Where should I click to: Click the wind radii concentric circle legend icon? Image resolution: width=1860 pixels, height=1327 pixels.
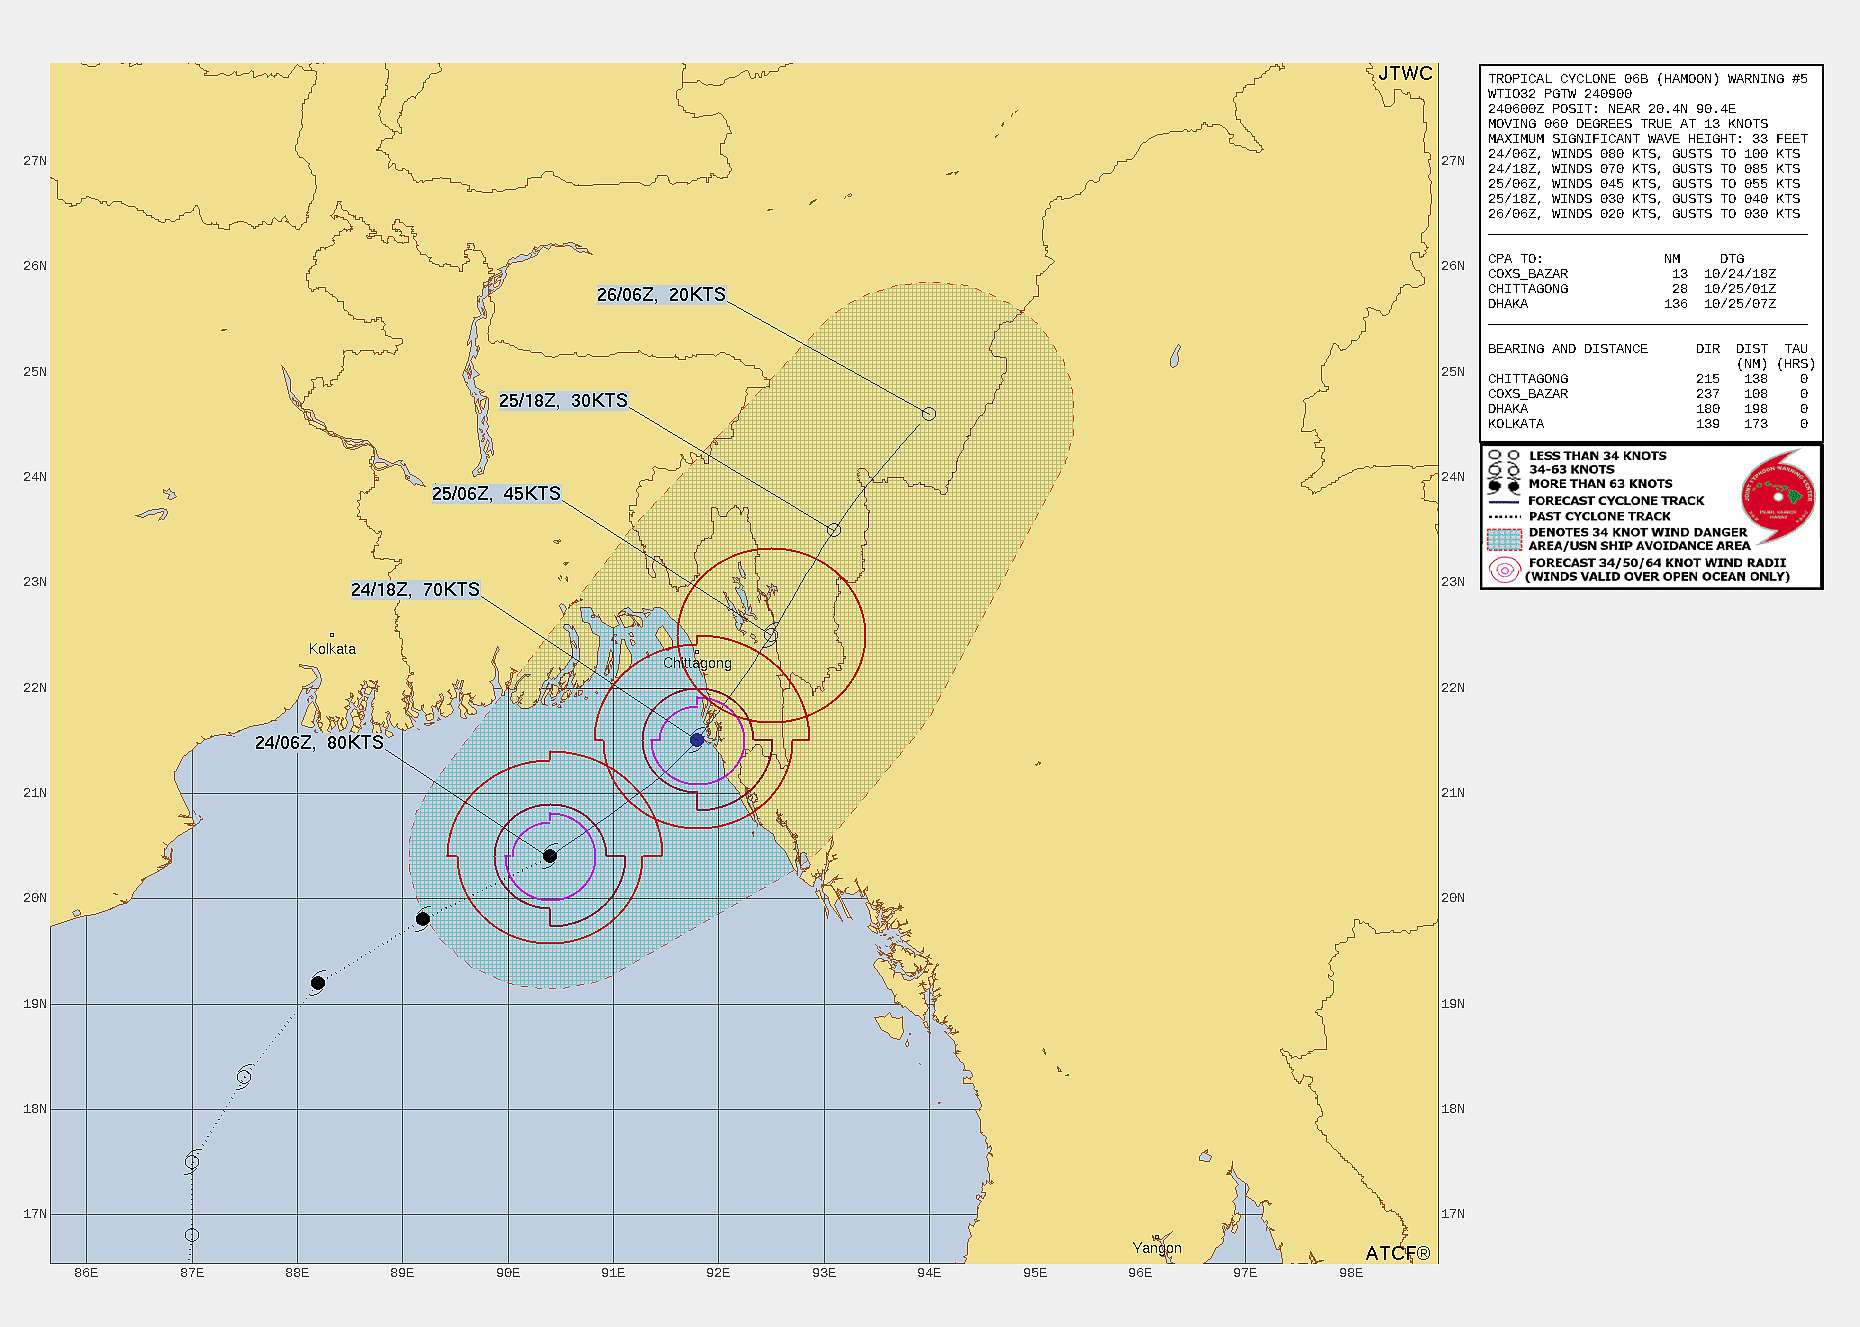(1504, 570)
